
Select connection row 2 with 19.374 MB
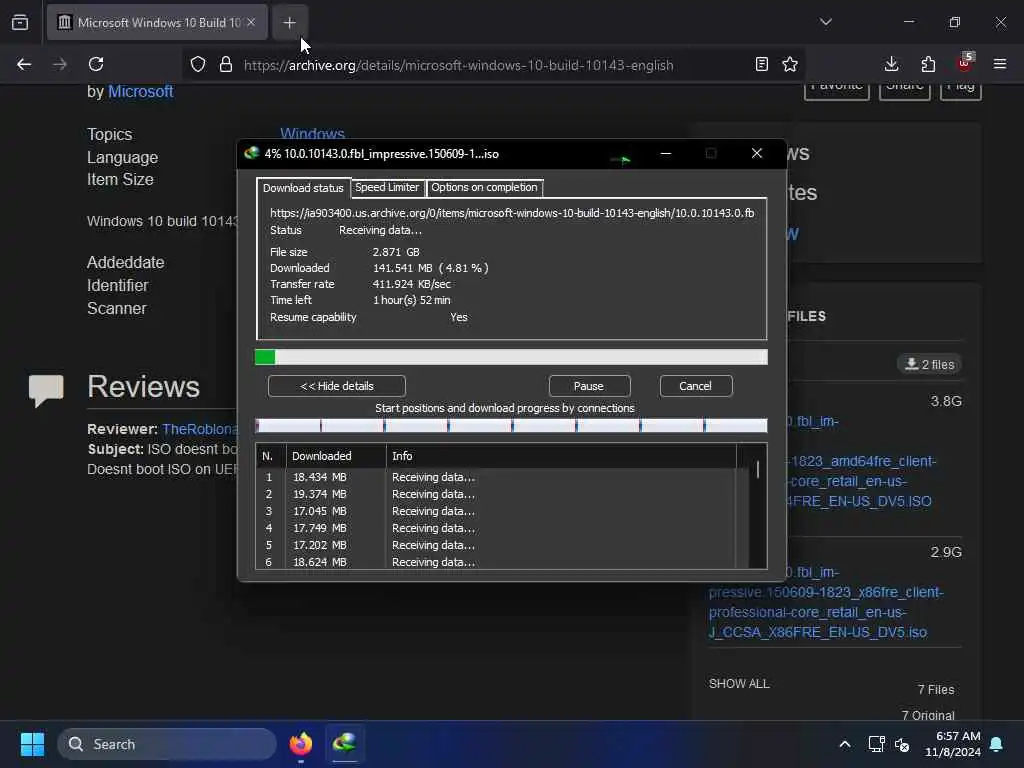(496, 494)
